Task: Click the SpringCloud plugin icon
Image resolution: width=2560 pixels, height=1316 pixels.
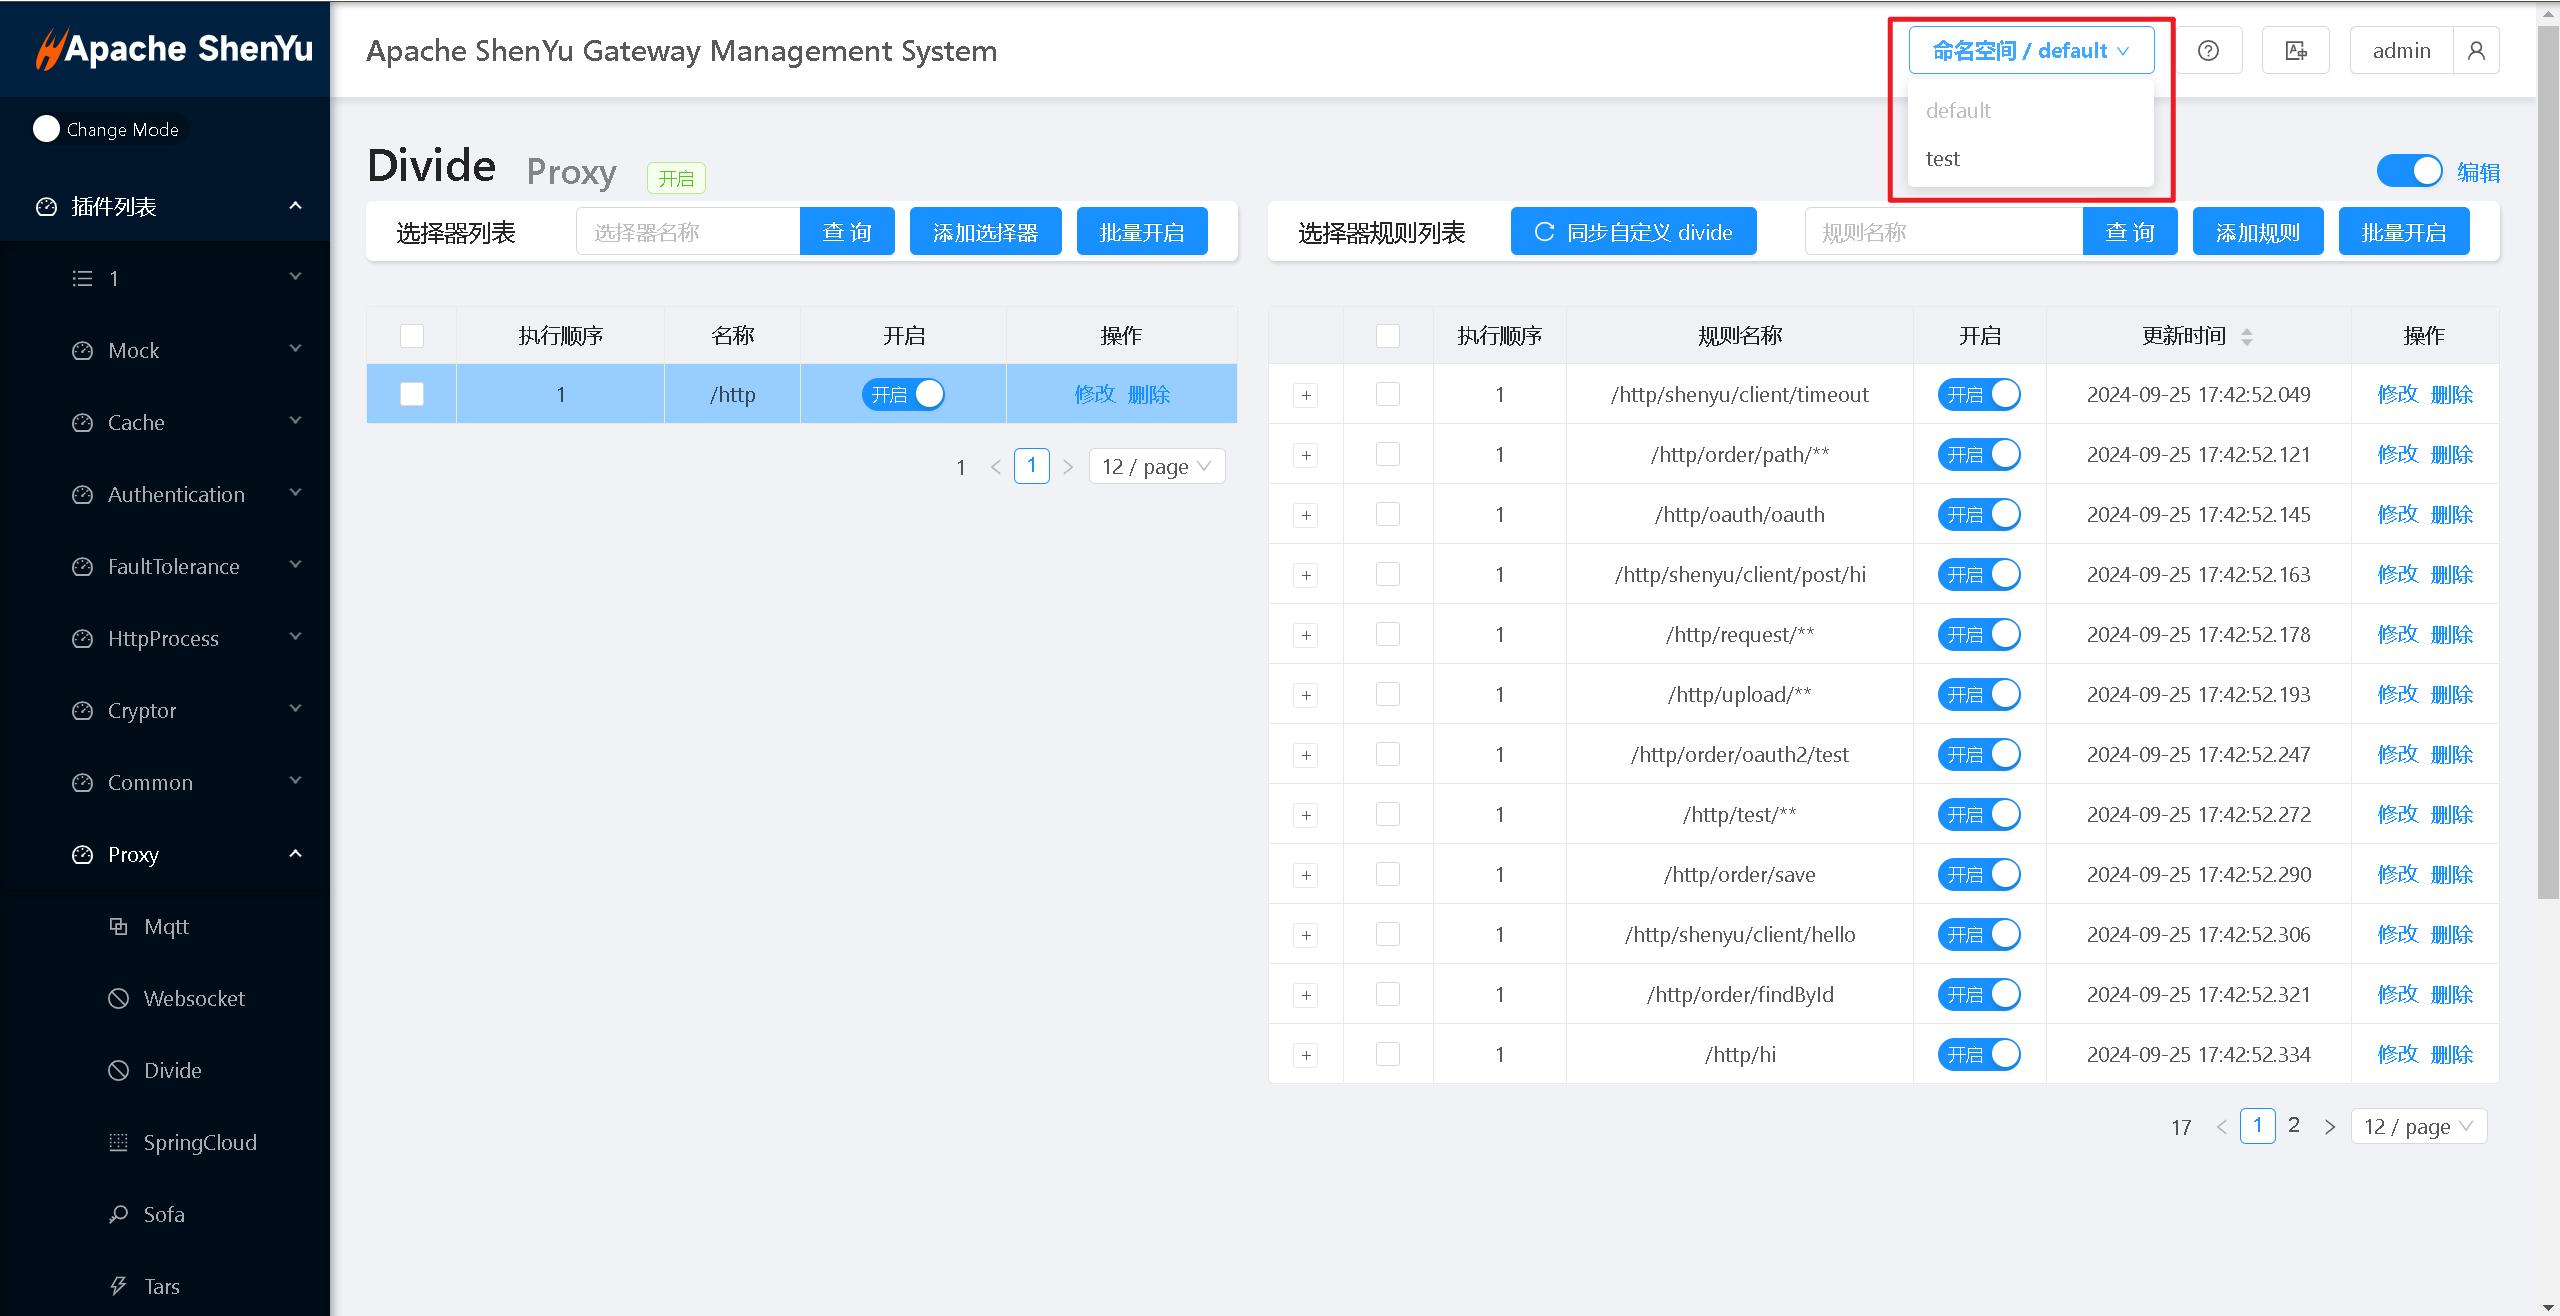Action: click(x=118, y=1142)
